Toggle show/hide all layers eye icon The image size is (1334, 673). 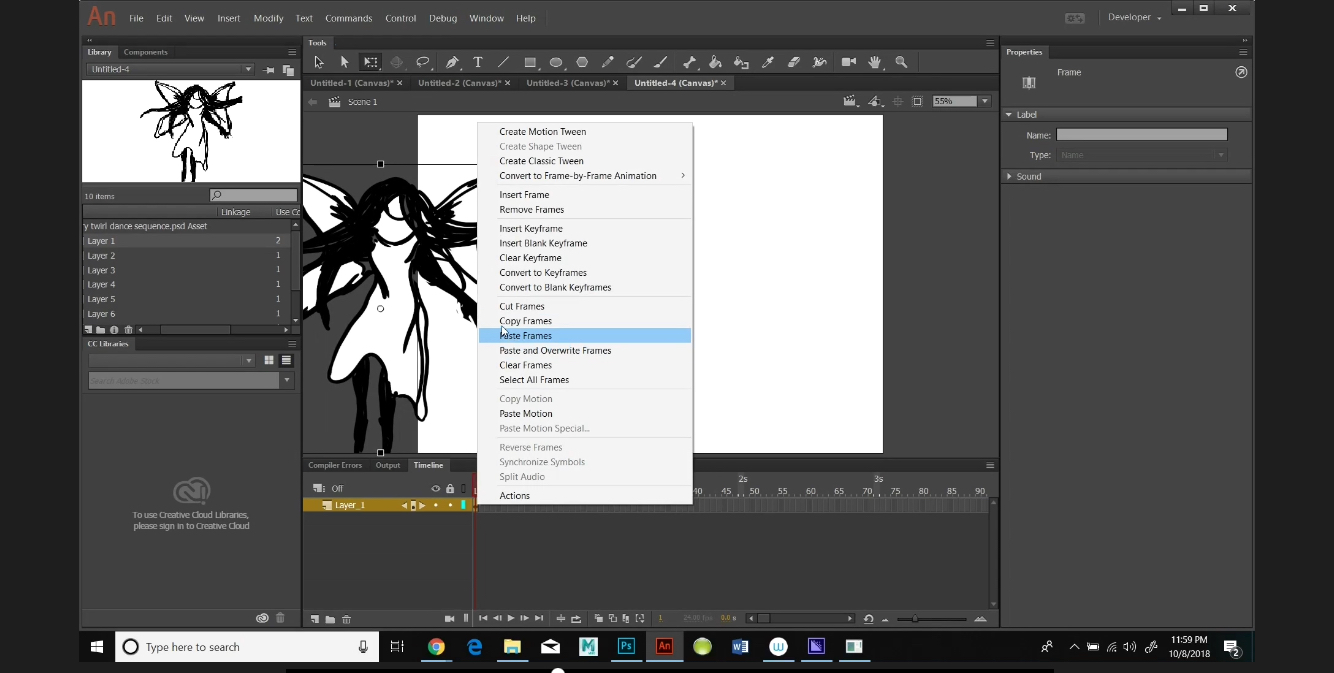pyautogui.click(x=435, y=488)
